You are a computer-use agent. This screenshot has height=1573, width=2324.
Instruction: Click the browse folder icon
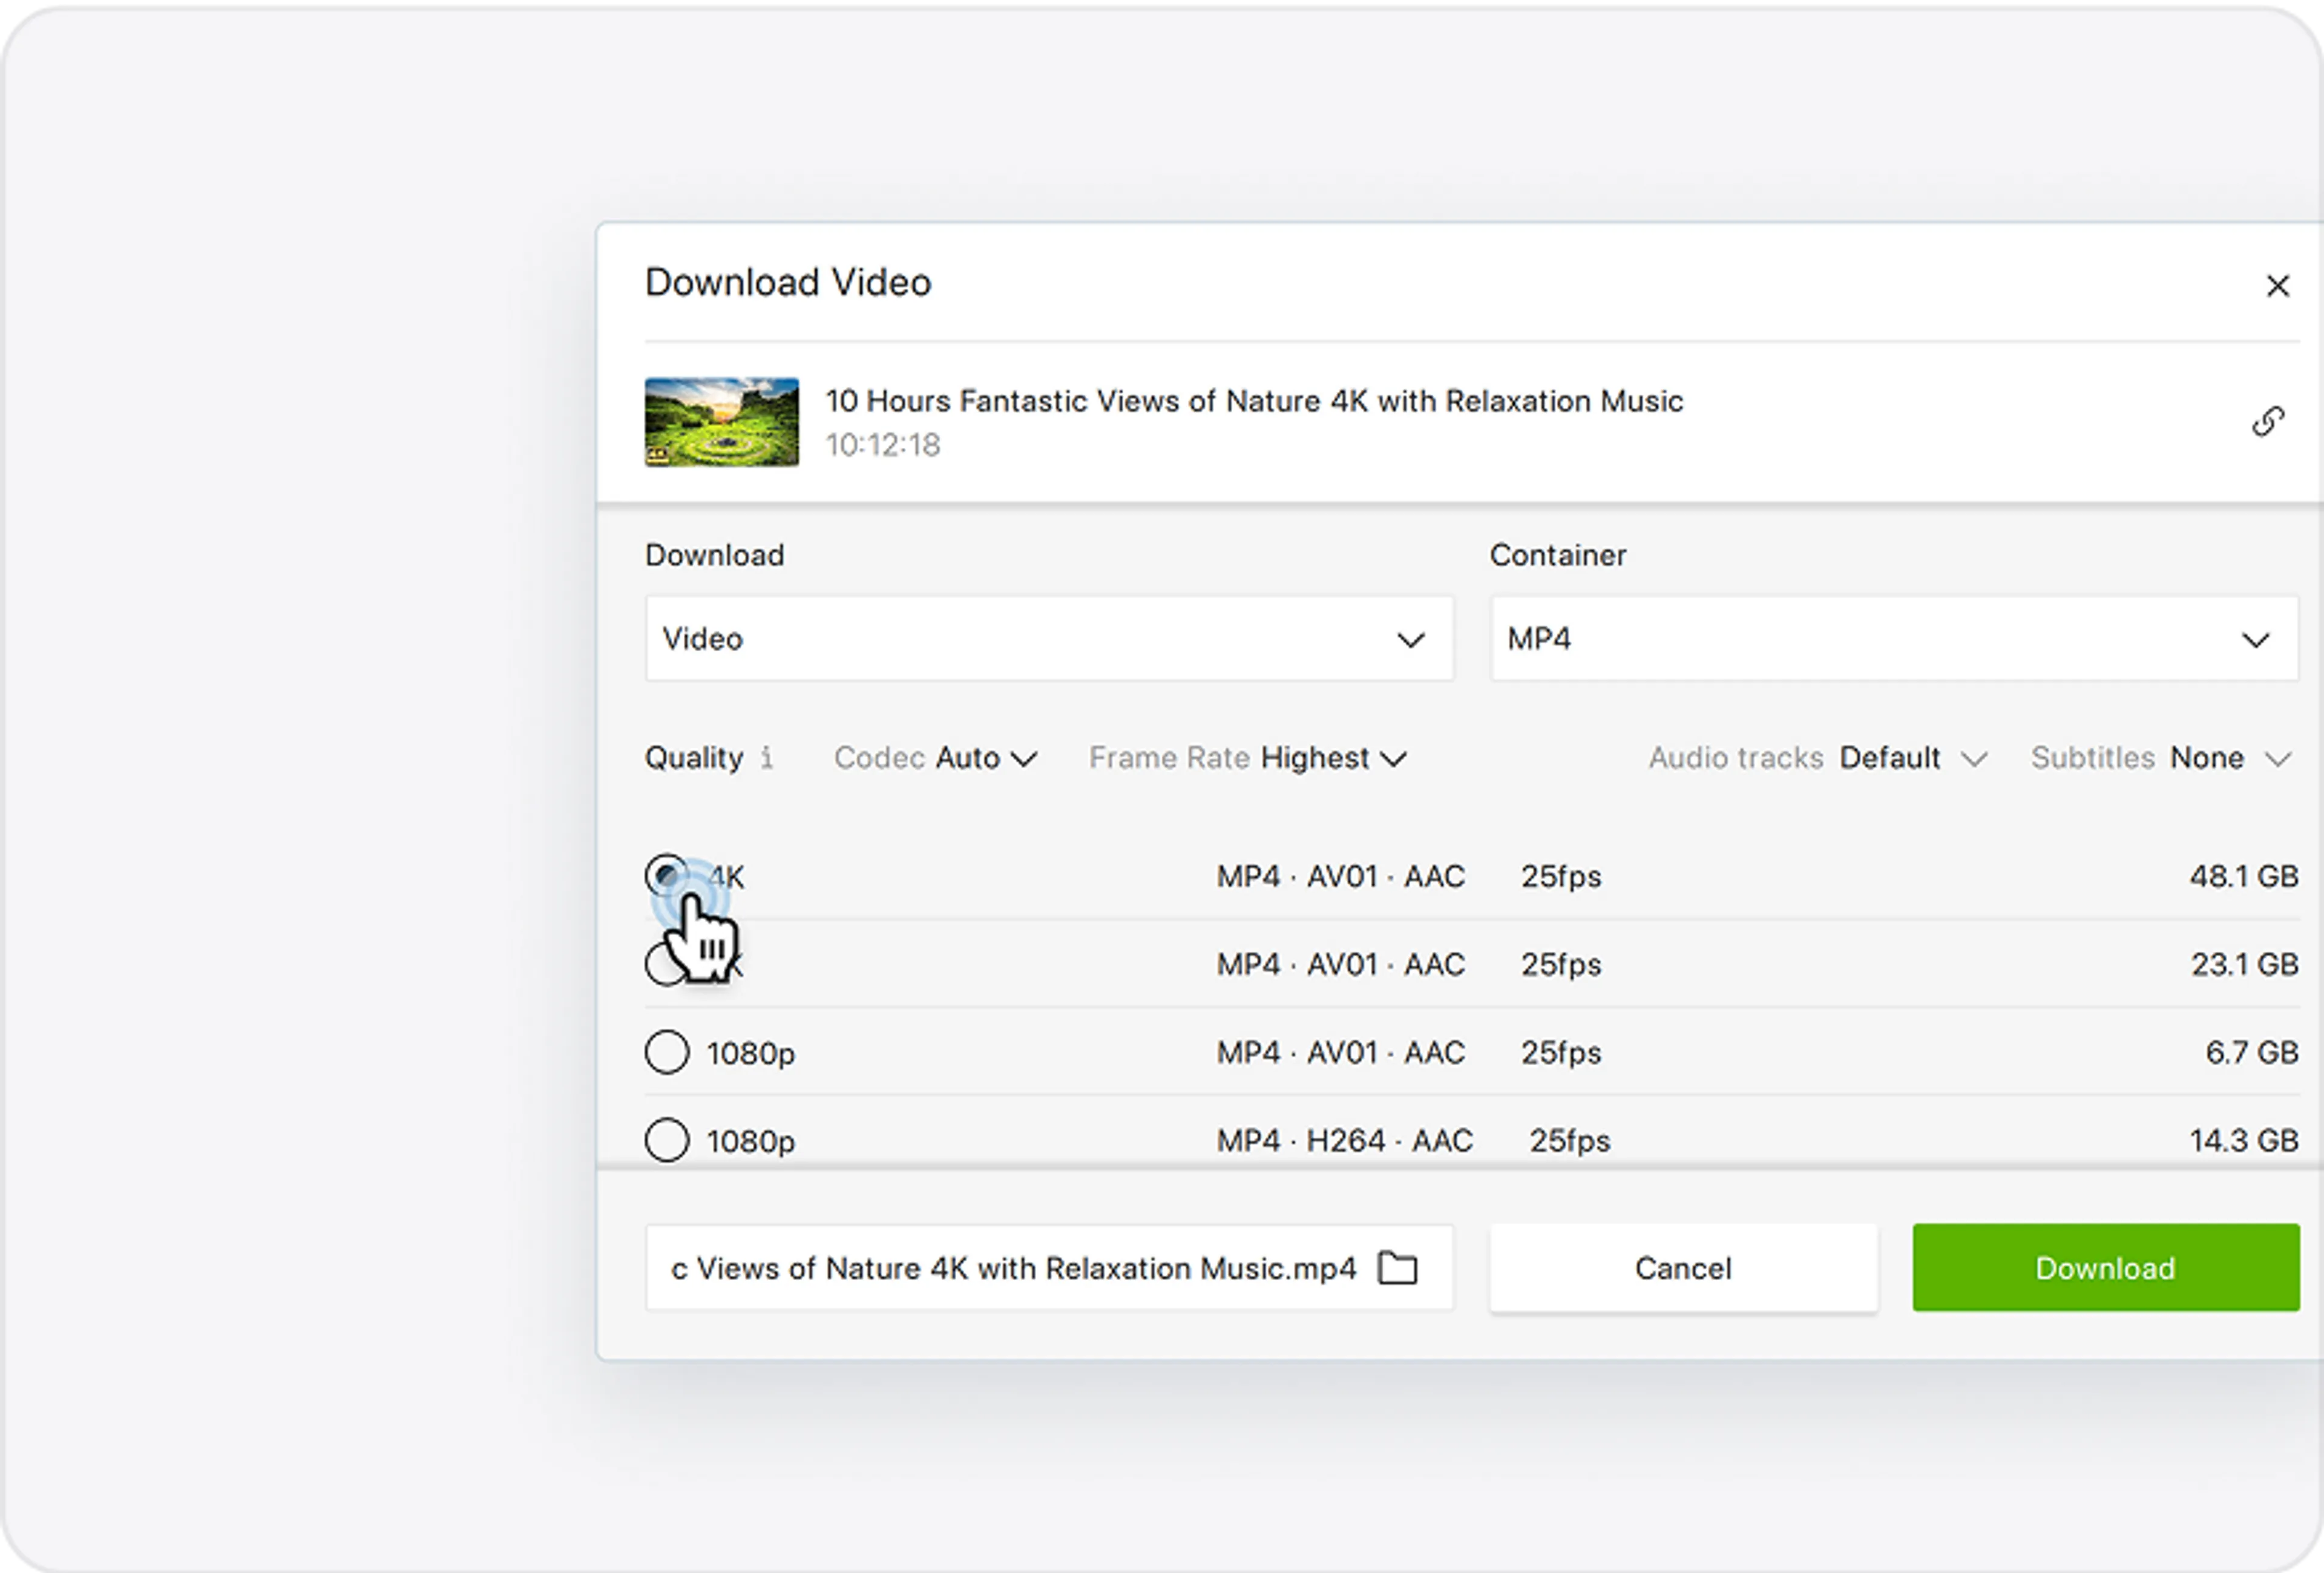(1397, 1267)
